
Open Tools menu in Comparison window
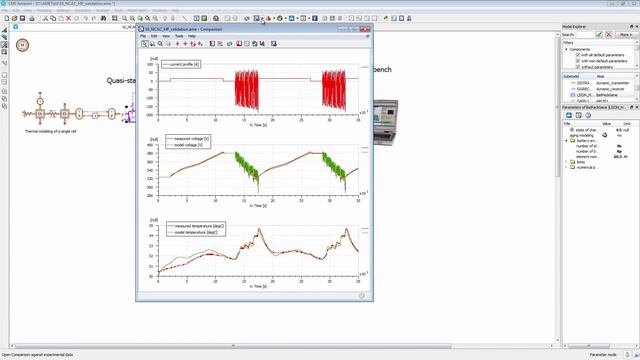click(179, 36)
